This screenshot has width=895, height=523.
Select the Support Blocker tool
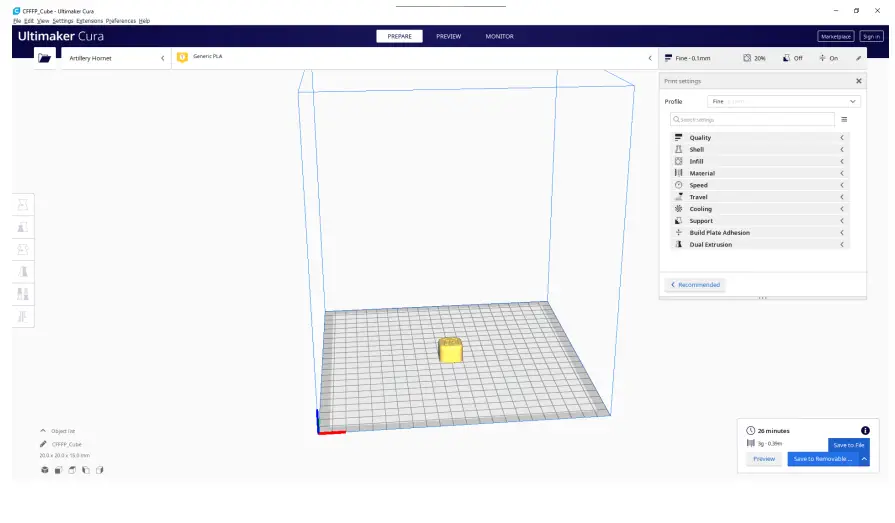[x=23, y=316]
